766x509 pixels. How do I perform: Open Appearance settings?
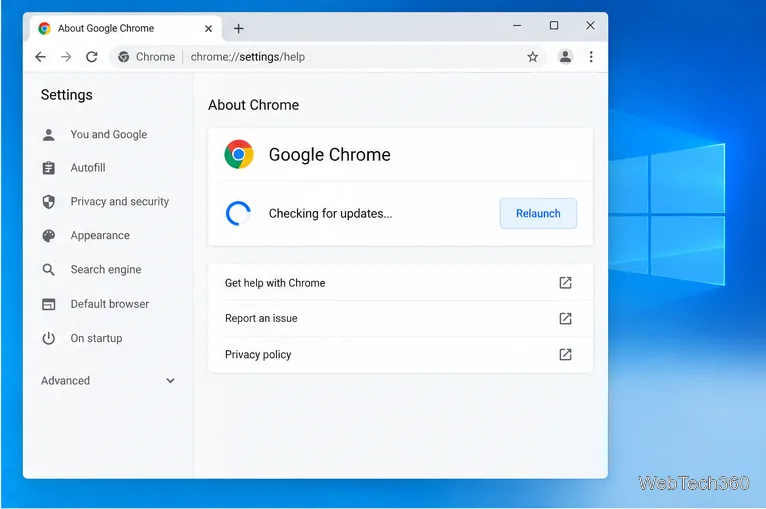point(100,235)
